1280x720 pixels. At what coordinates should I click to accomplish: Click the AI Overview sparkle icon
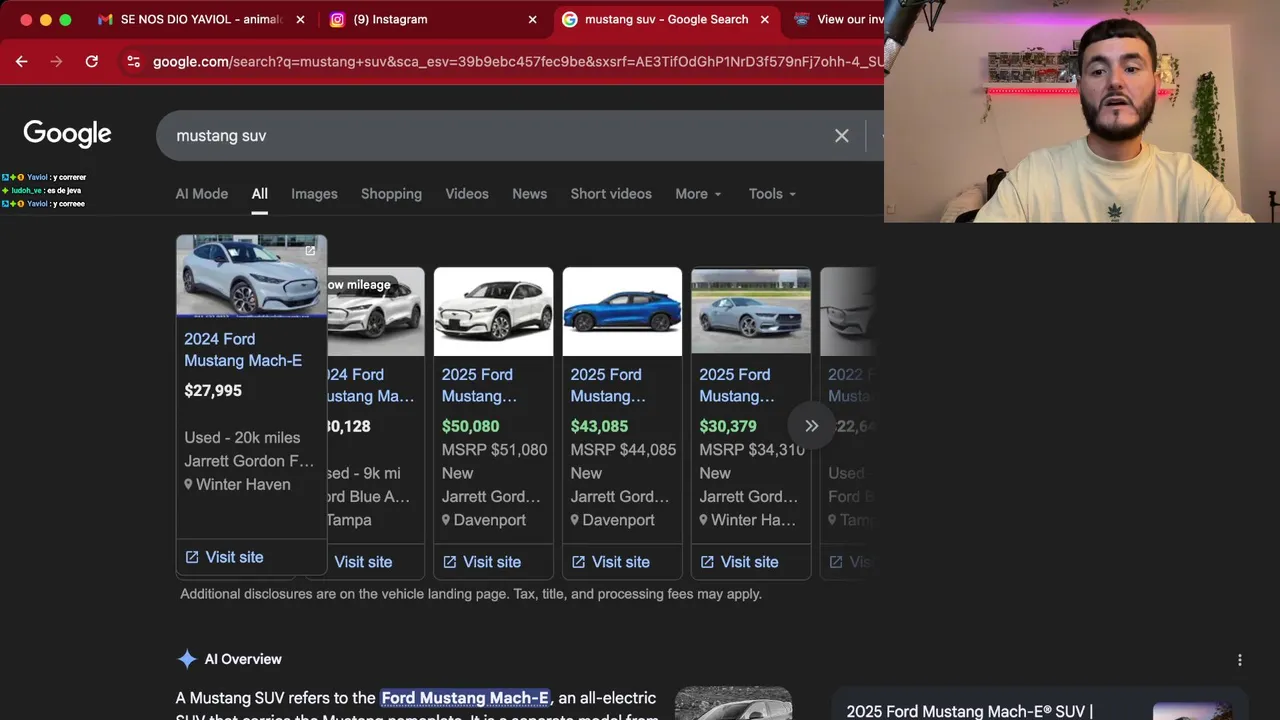point(187,659)
